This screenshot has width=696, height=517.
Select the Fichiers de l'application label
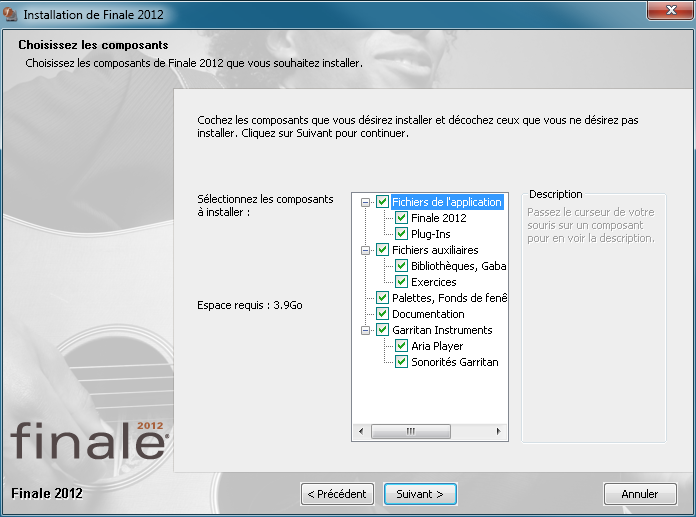click(x=446, y=202)
